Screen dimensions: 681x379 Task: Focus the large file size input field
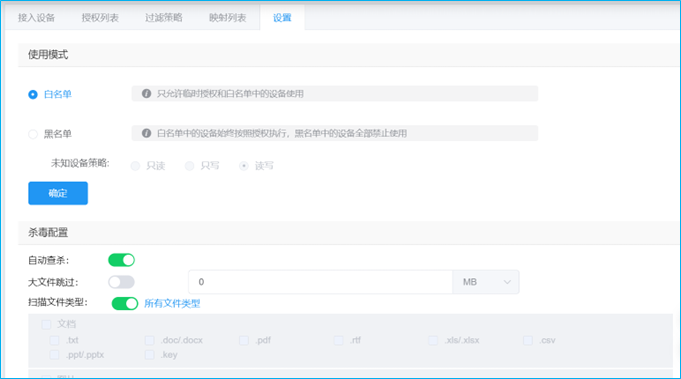click(321, 282)
